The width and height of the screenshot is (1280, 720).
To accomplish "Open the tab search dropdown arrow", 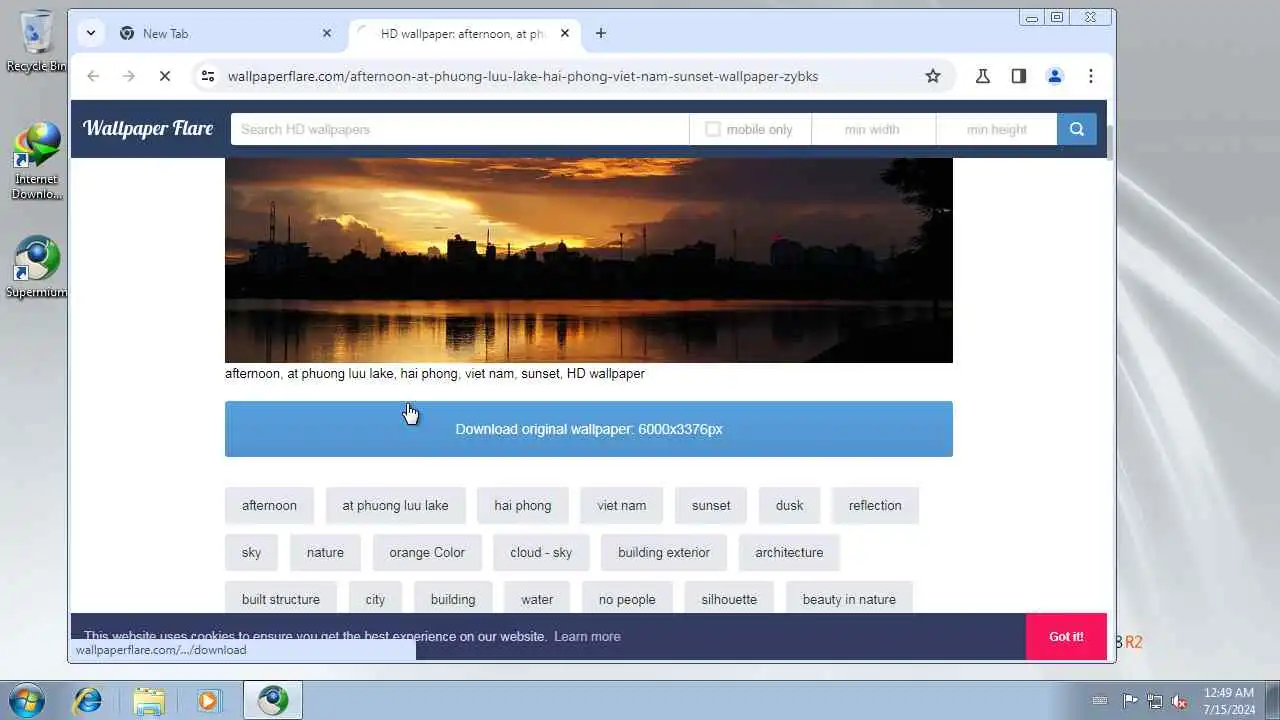I will pyautogui.click(x=91, y=33).
